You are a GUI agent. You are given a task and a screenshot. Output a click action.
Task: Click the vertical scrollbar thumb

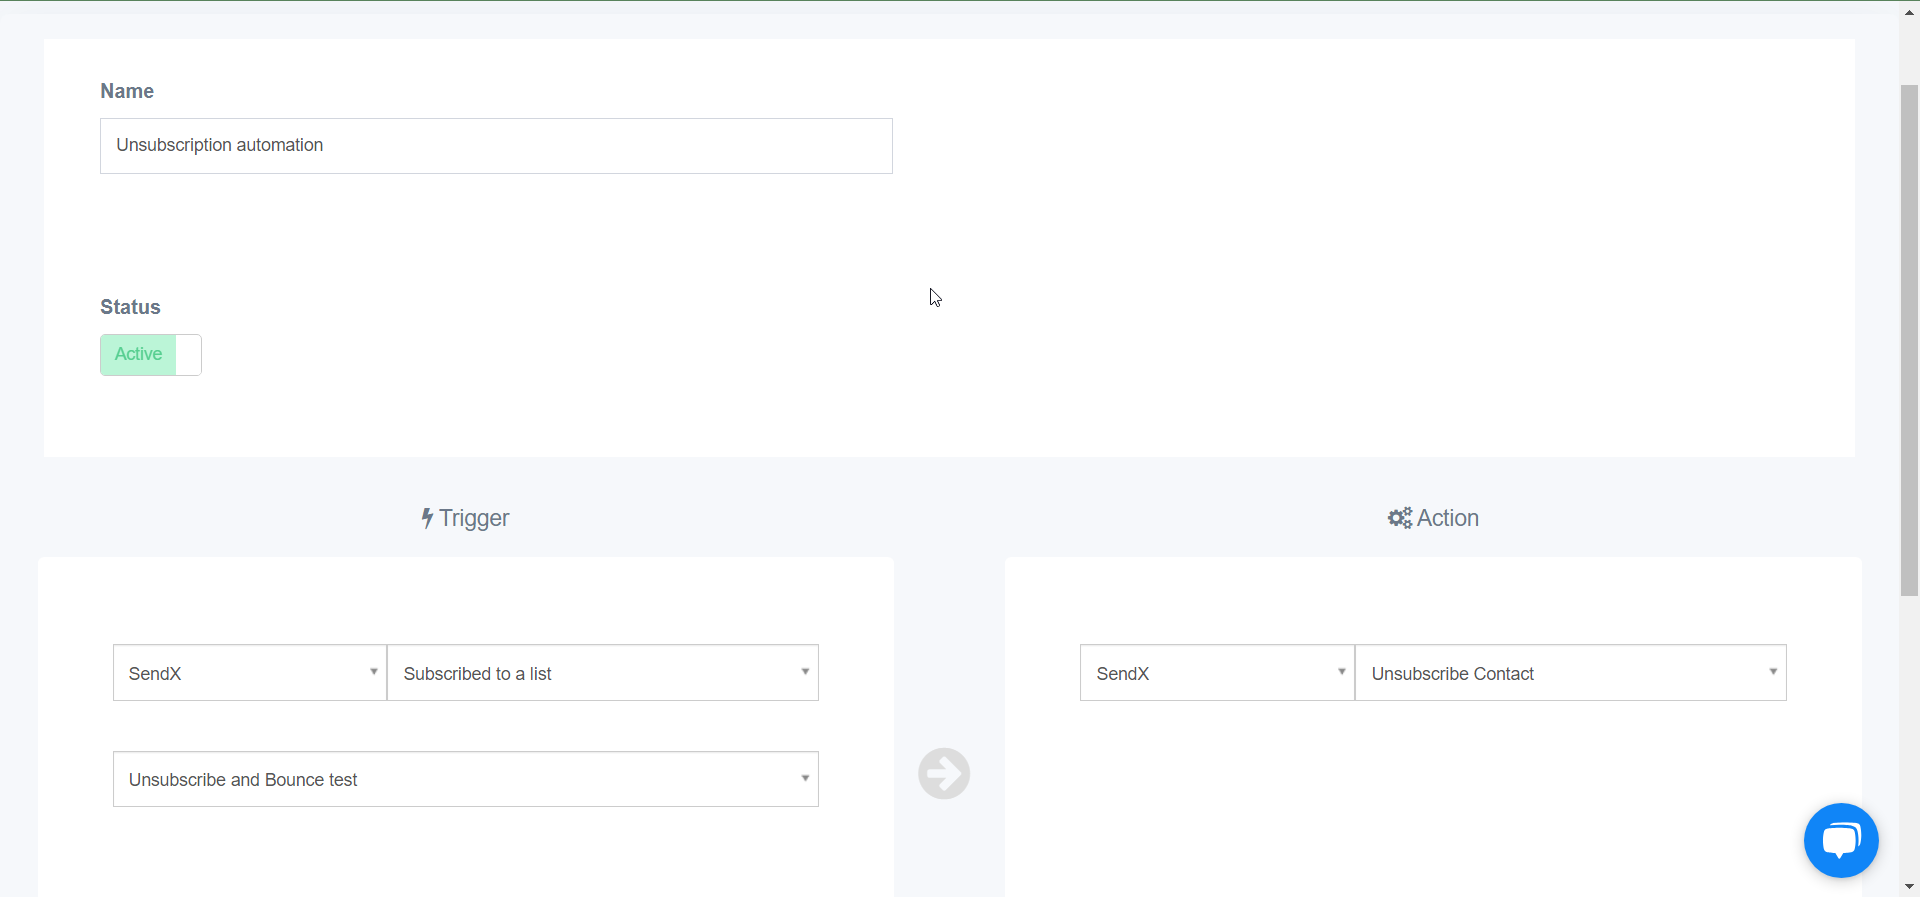(1909, 340)
